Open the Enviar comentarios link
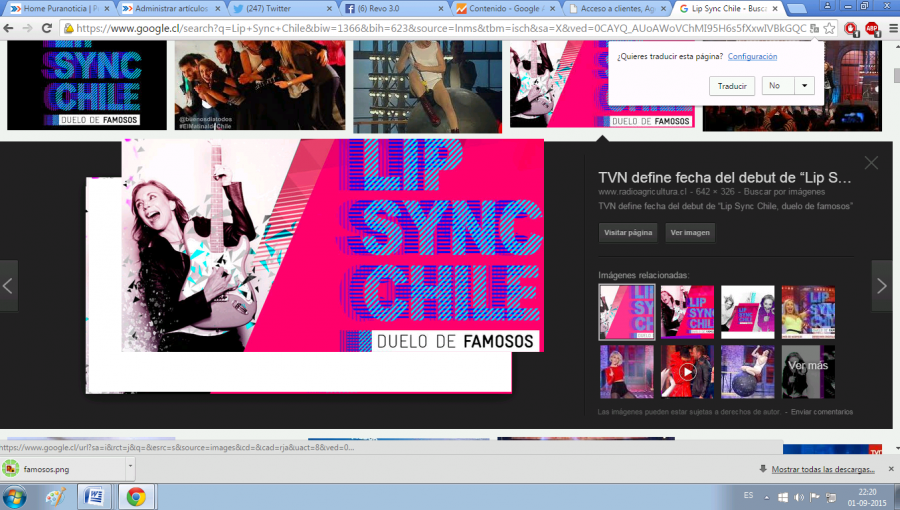The height and width of the screenshot is (510, 900). coord(822,412)
